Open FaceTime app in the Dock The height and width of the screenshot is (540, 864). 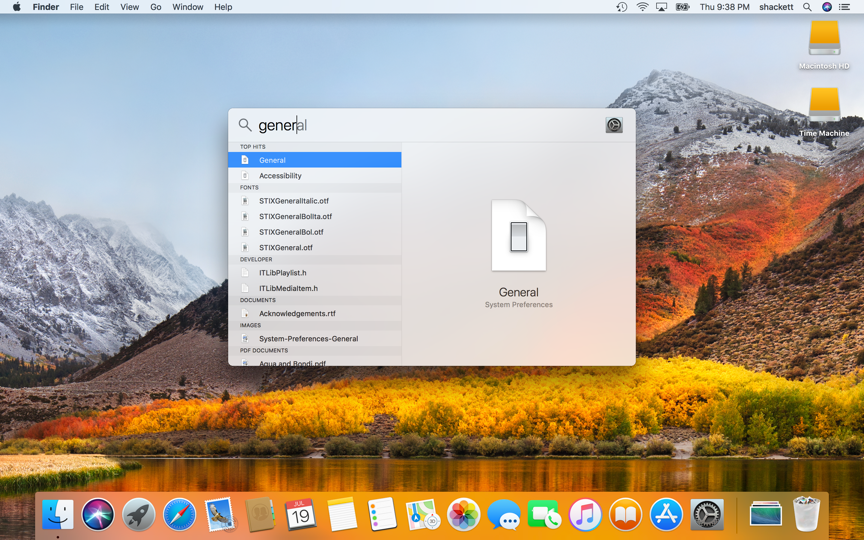544,515
